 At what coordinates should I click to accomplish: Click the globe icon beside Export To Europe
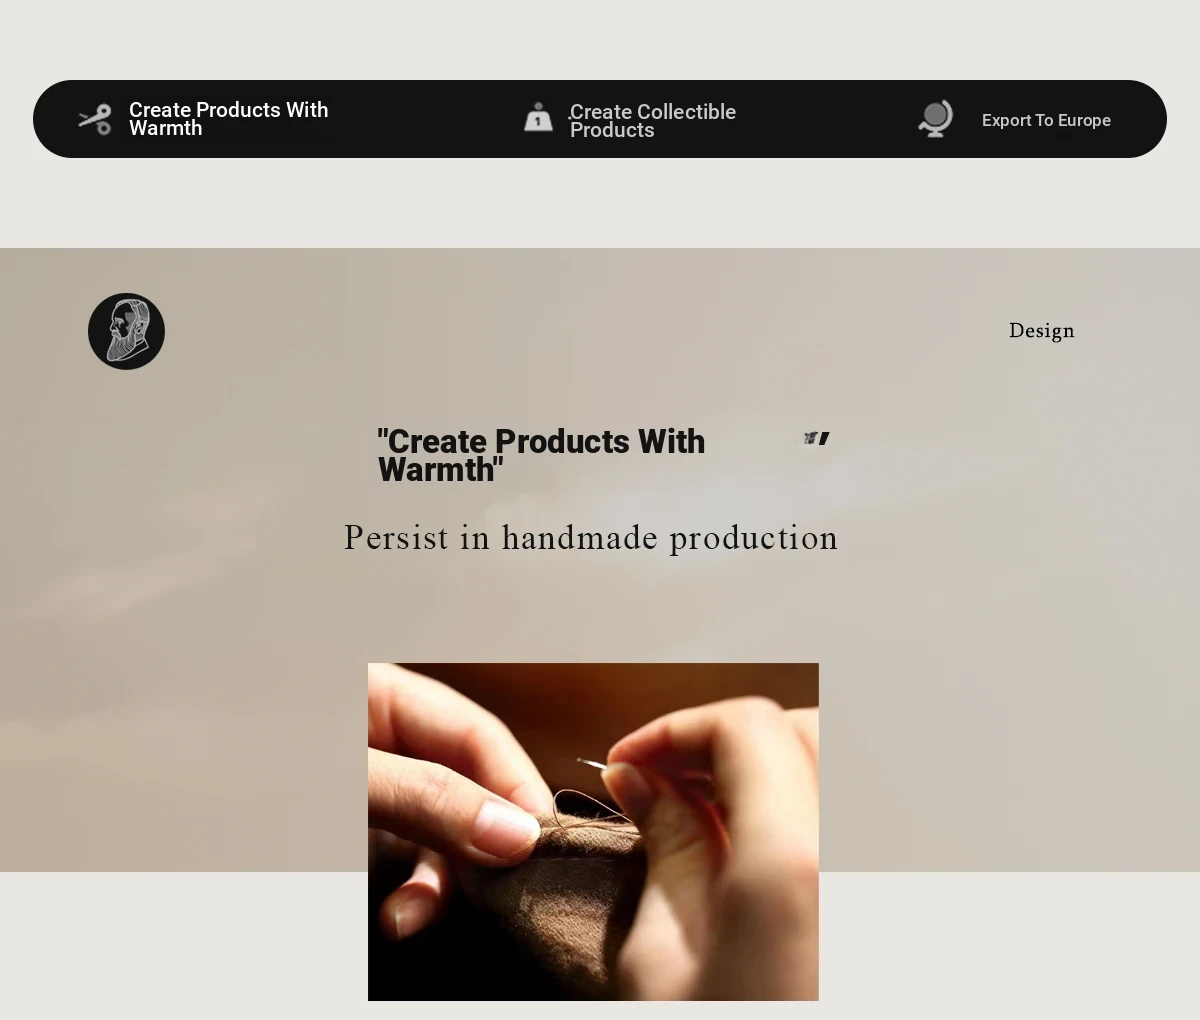[936, 119]
